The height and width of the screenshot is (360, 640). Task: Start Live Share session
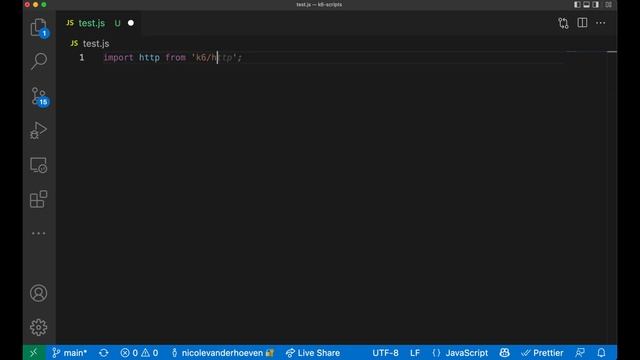click(x=313, y=353)
